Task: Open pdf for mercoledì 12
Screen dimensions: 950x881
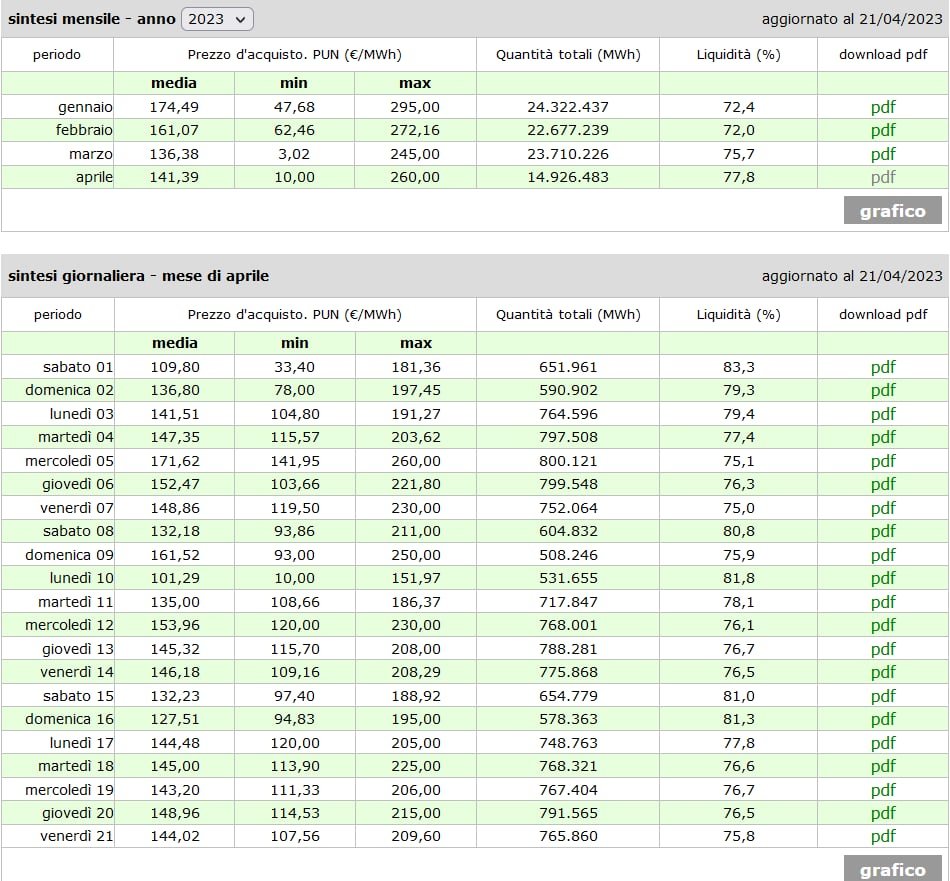Action: [x=883, y=625]
